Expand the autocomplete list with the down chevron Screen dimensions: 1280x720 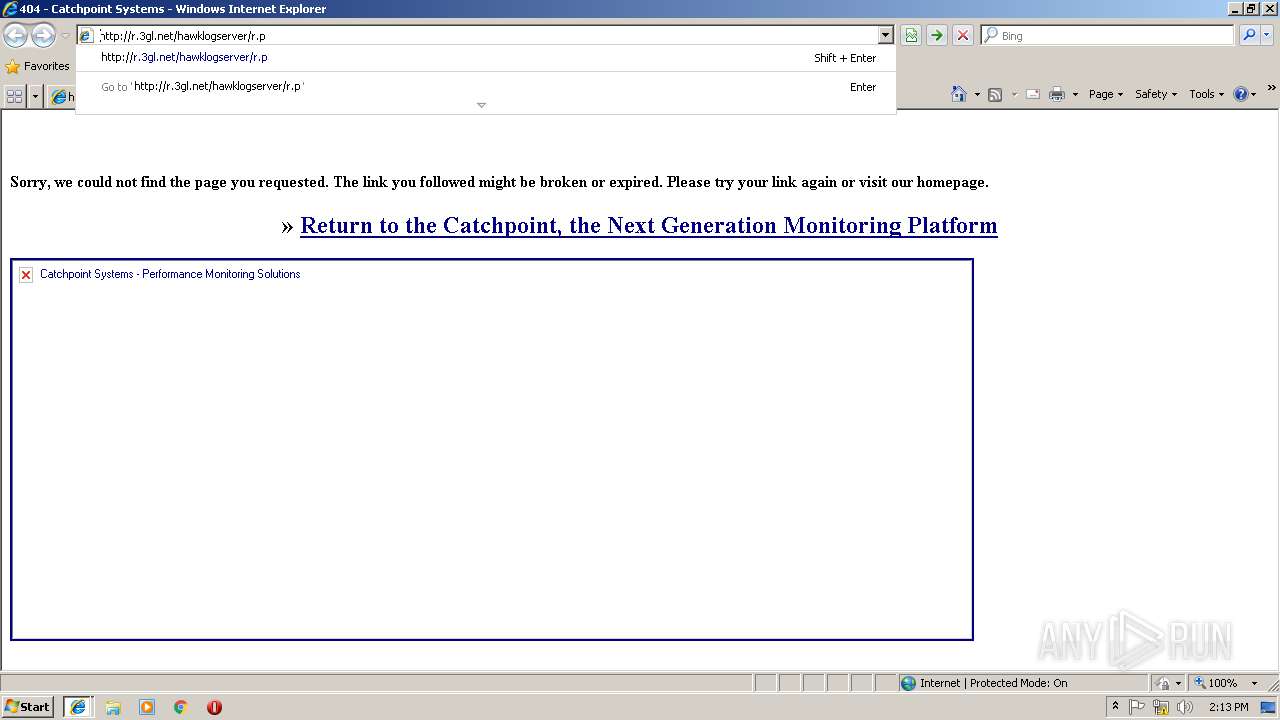[481, 105]
